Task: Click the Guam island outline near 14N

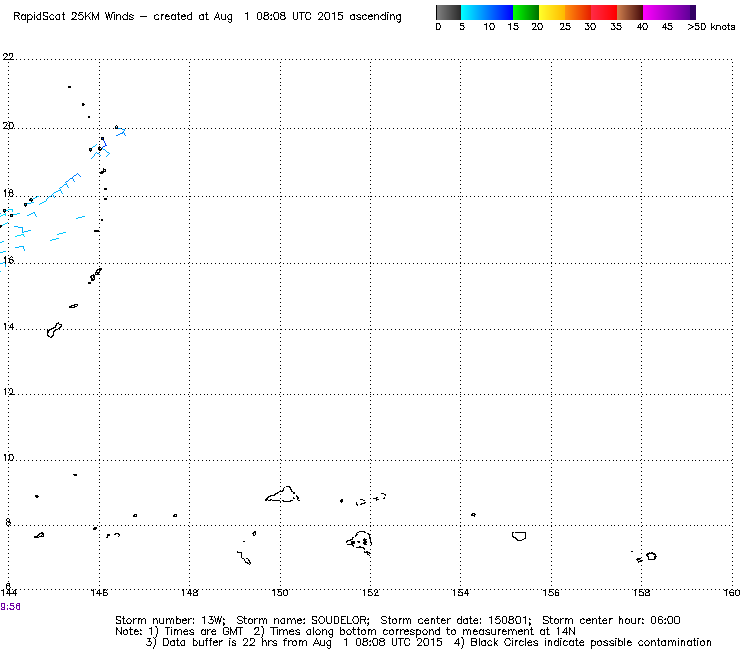Action: pyautogui.click(x=54, y=330)
